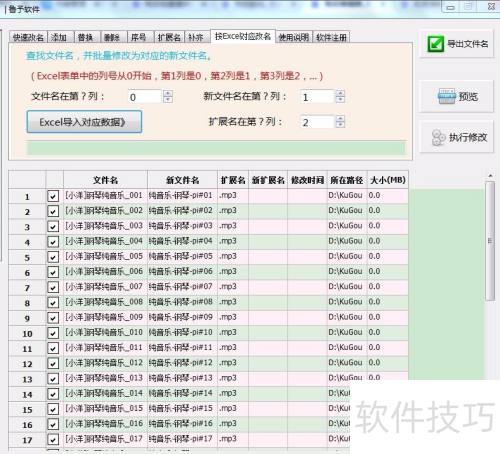Increase the 文件名在第?列 spinner value
Screen dimensions: 500x454
pos(168,93)
